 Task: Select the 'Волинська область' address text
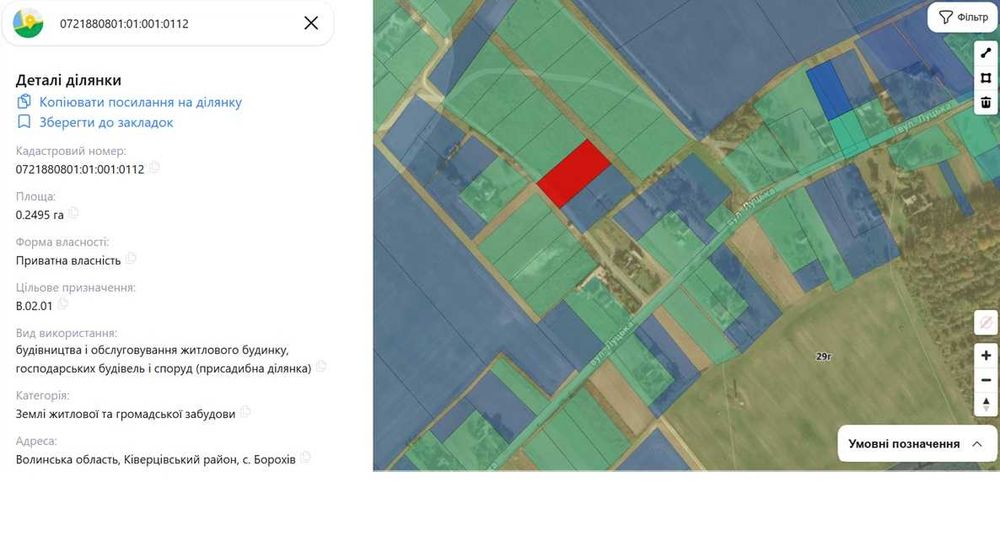pyautogui.click(x=67, y=459)
